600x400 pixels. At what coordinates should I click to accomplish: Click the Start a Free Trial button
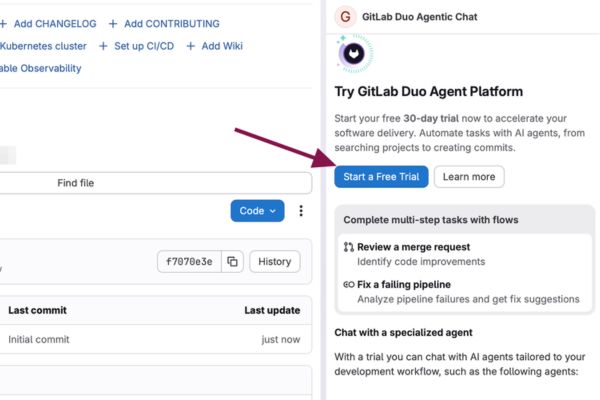381,176
